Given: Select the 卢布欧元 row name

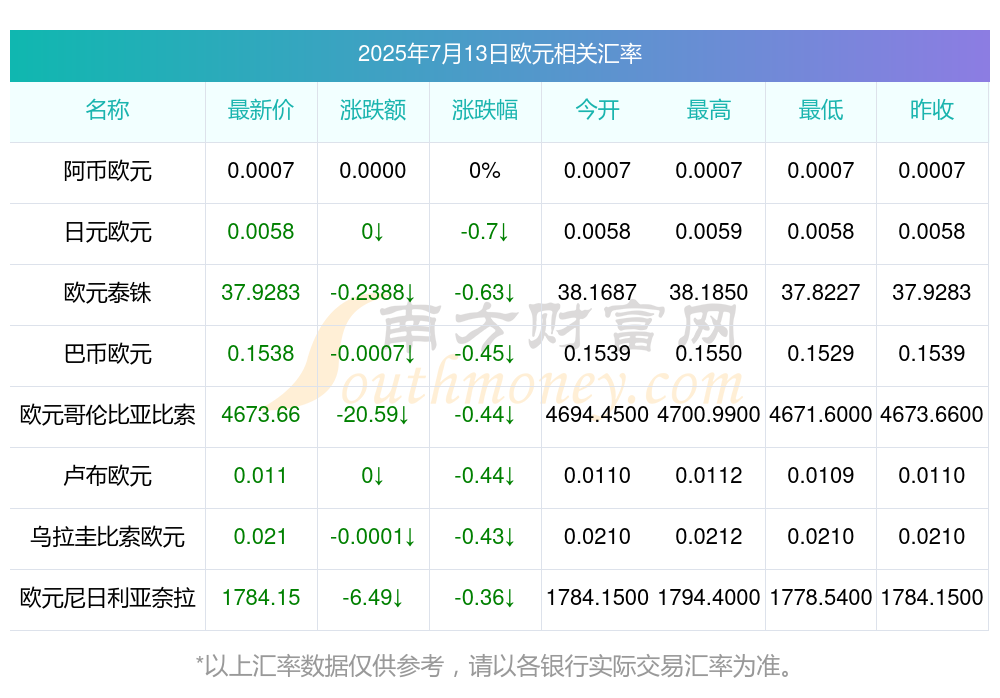Looking at the screenshot, I should 107,476.
